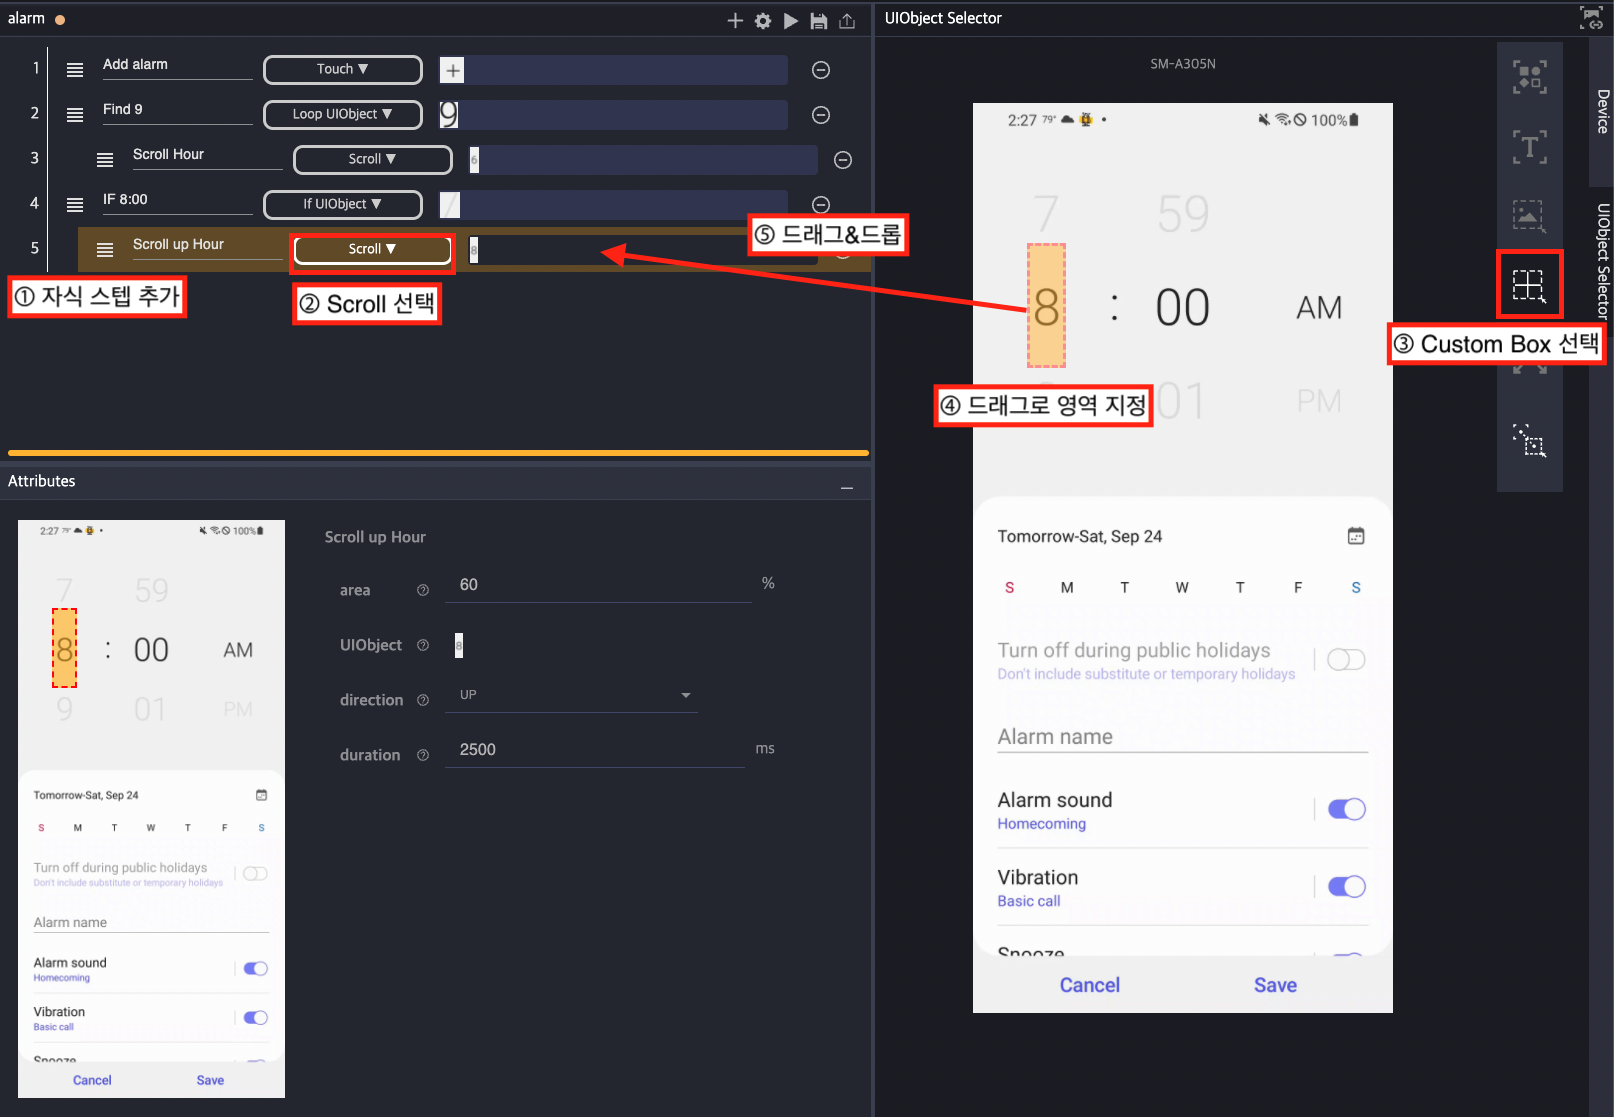Switch to the UIObject Selector side tab
This screenshot has height=1117, width=1614.
pyautogui.click(x=1602, y=260)
